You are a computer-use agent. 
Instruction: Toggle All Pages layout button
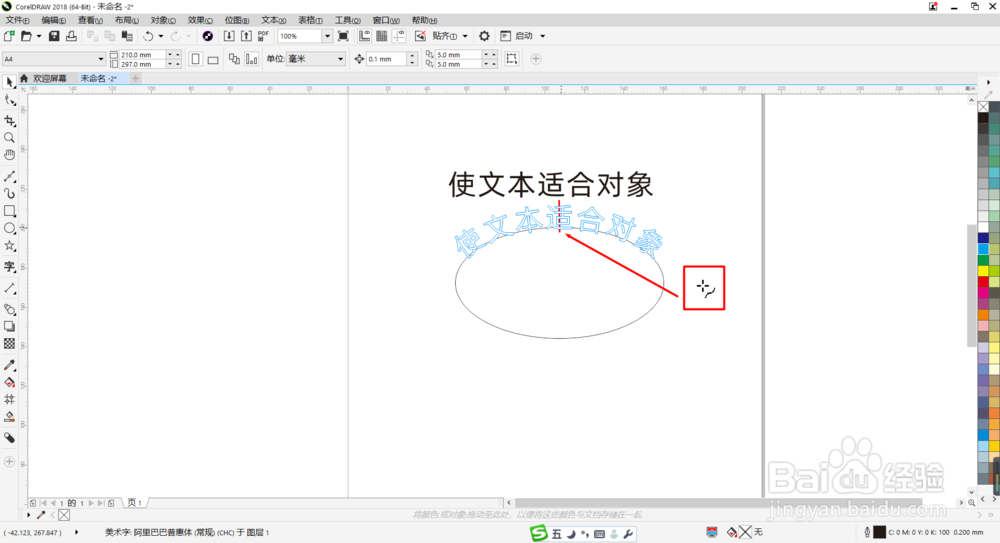(234, 59)
